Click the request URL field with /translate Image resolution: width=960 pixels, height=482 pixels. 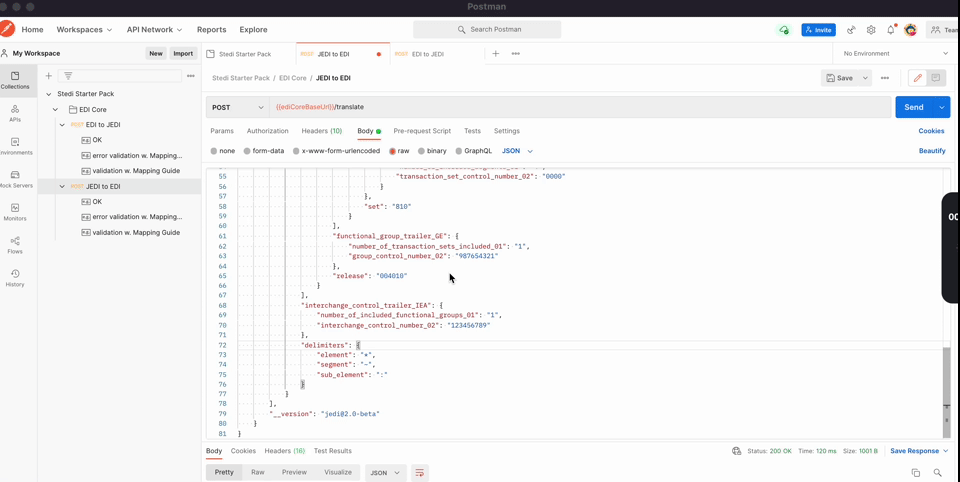[x=580, y=107]
